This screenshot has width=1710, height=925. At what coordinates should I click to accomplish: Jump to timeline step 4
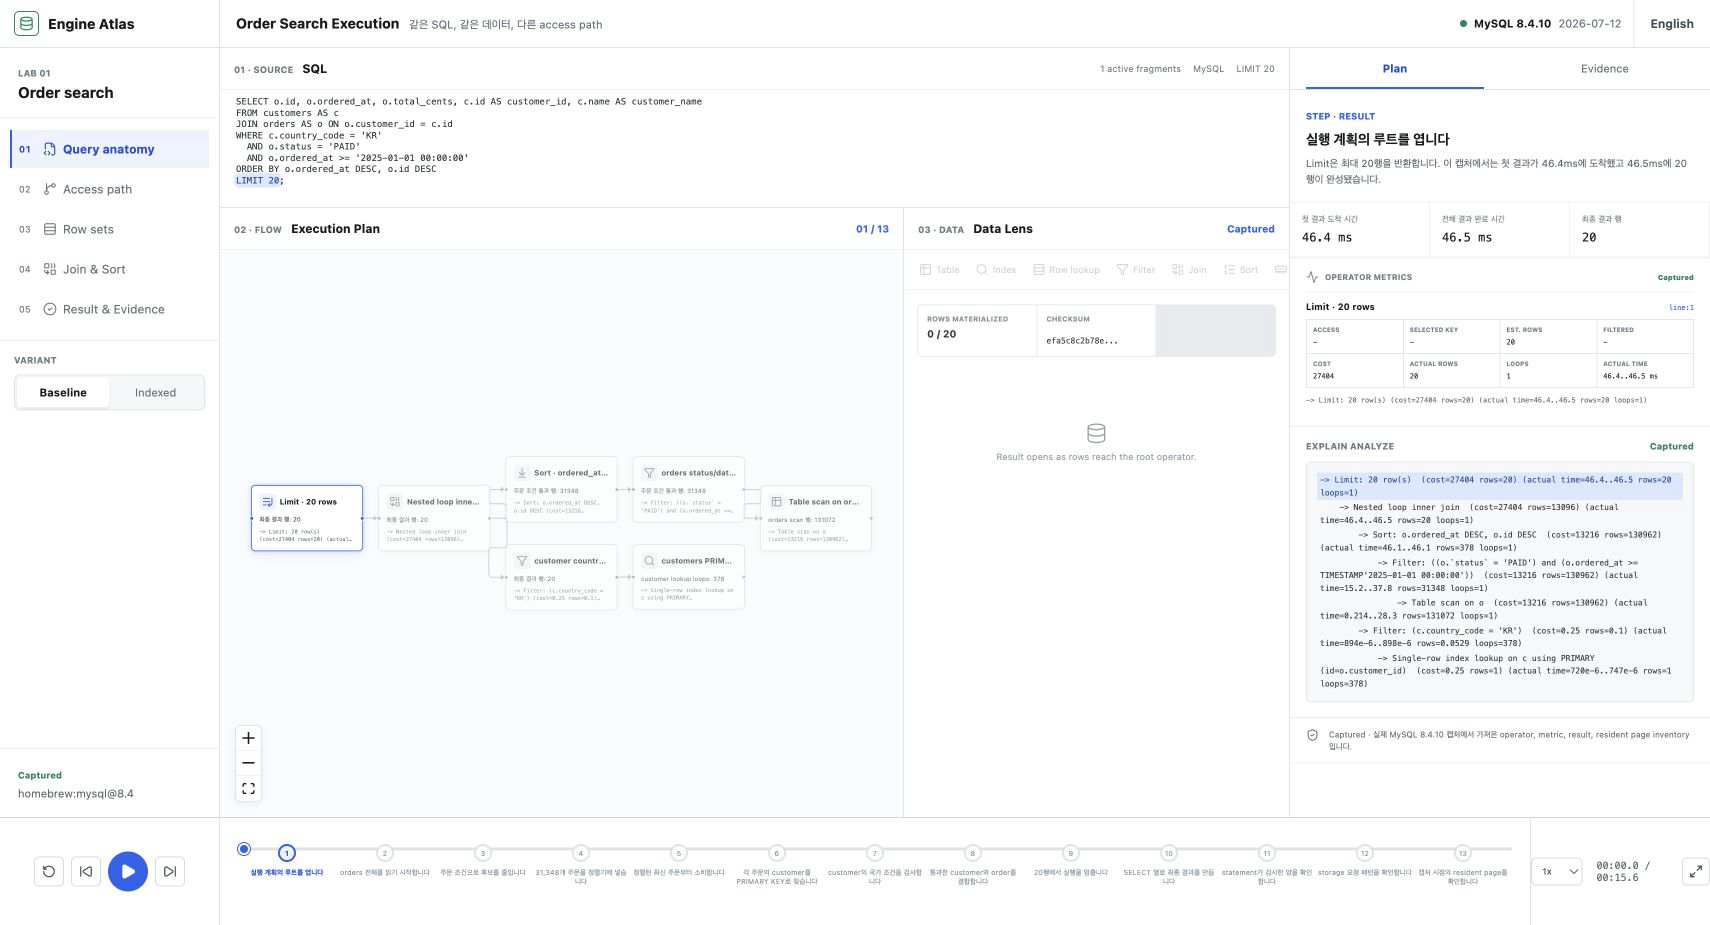[581, 853]
